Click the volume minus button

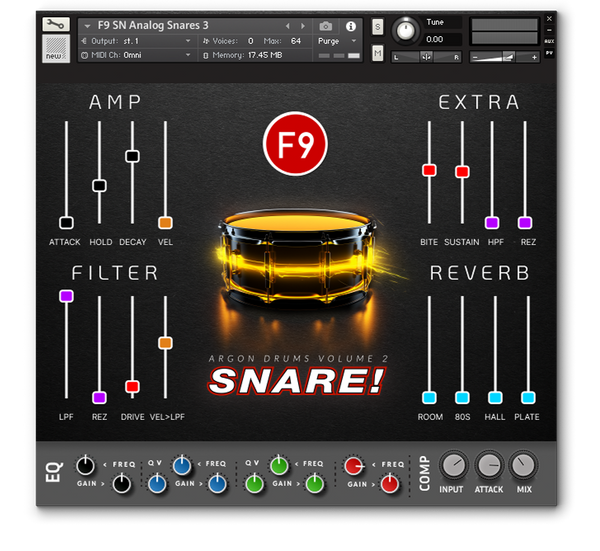click(475, 57)
